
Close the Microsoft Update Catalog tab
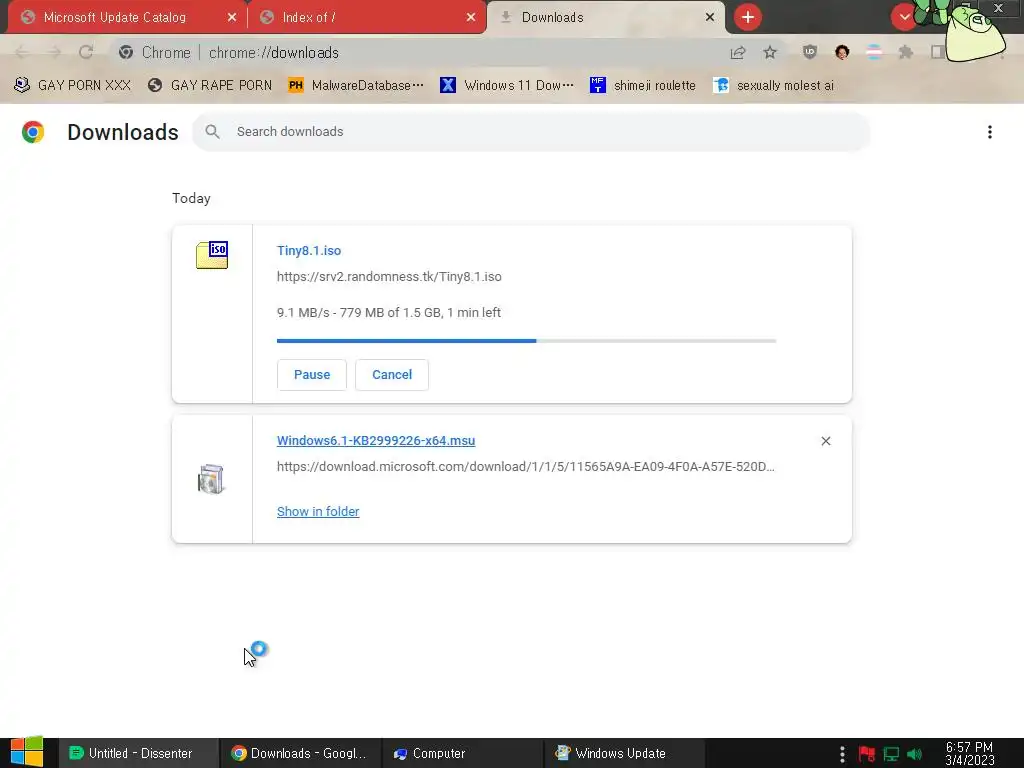click(232, 18)
